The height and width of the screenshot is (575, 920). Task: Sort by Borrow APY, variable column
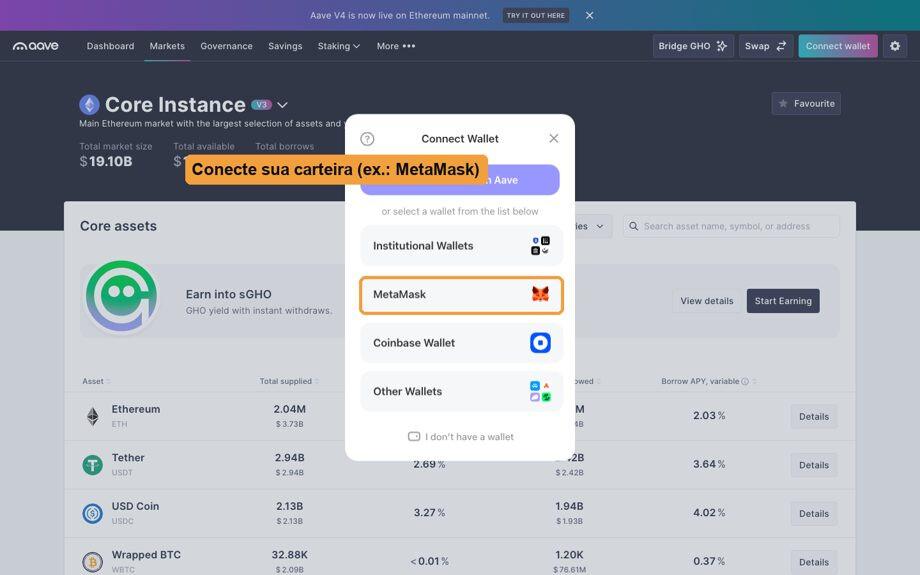pyautogui.click(x=709, y=381)
